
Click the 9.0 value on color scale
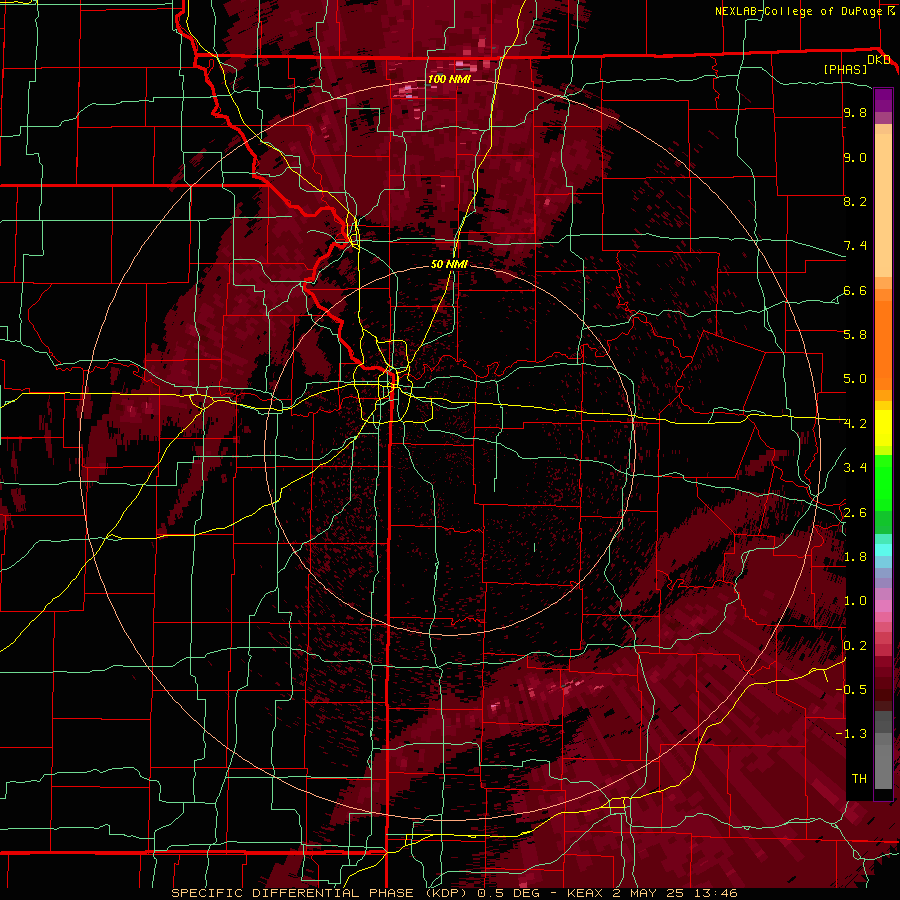(x=855, y=157)
